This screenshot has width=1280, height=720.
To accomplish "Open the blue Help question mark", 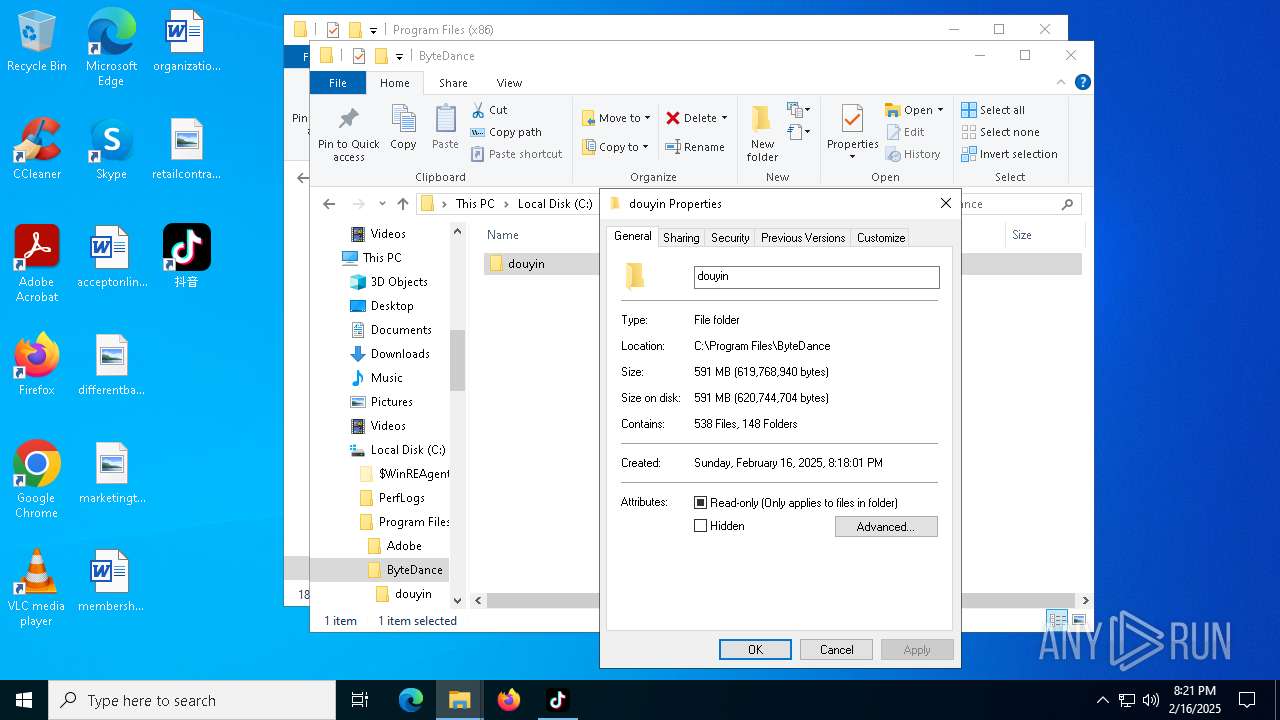I will 1082,83.
